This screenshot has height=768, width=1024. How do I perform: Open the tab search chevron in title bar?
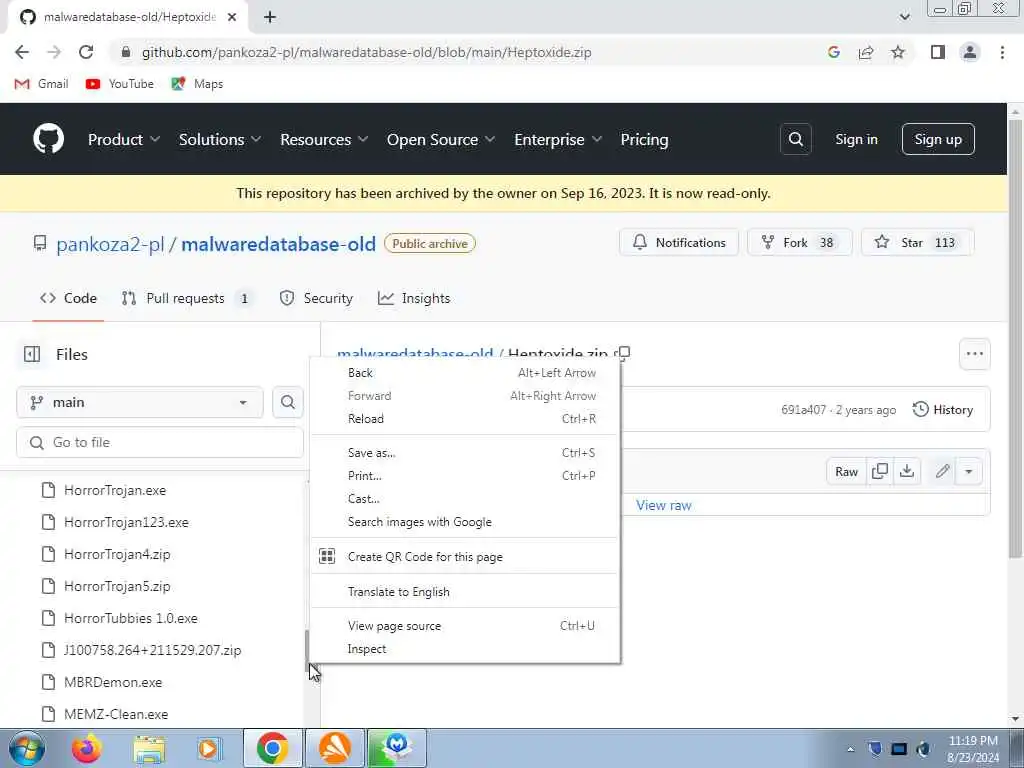(904, 17)
